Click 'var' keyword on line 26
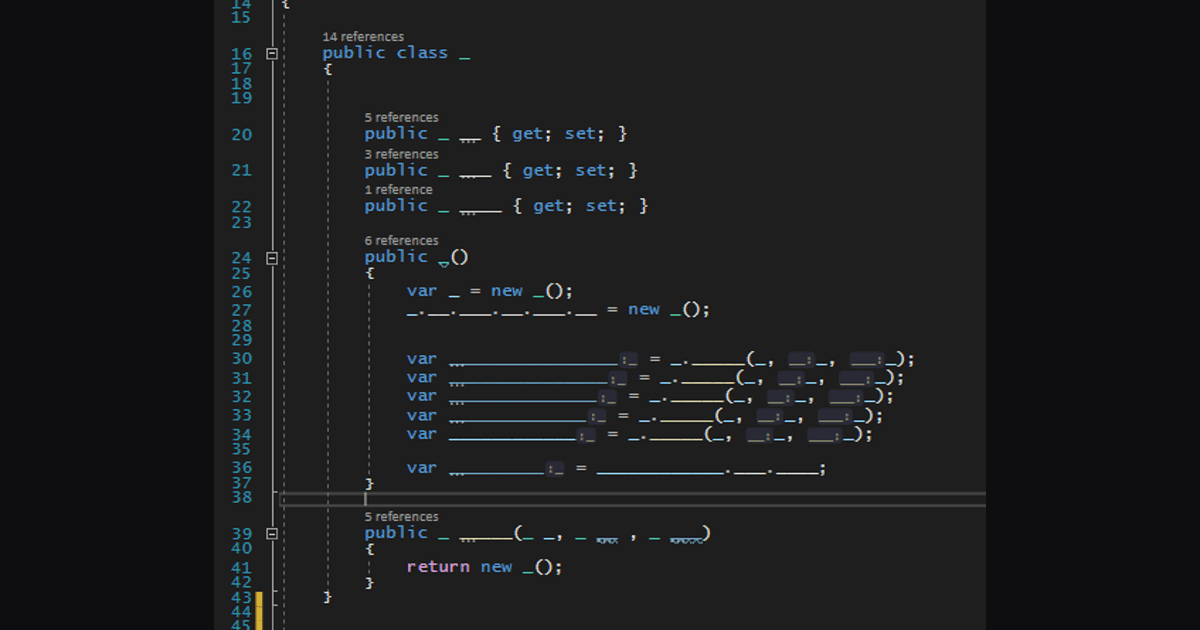The image size is (1200, 630). 422,290
